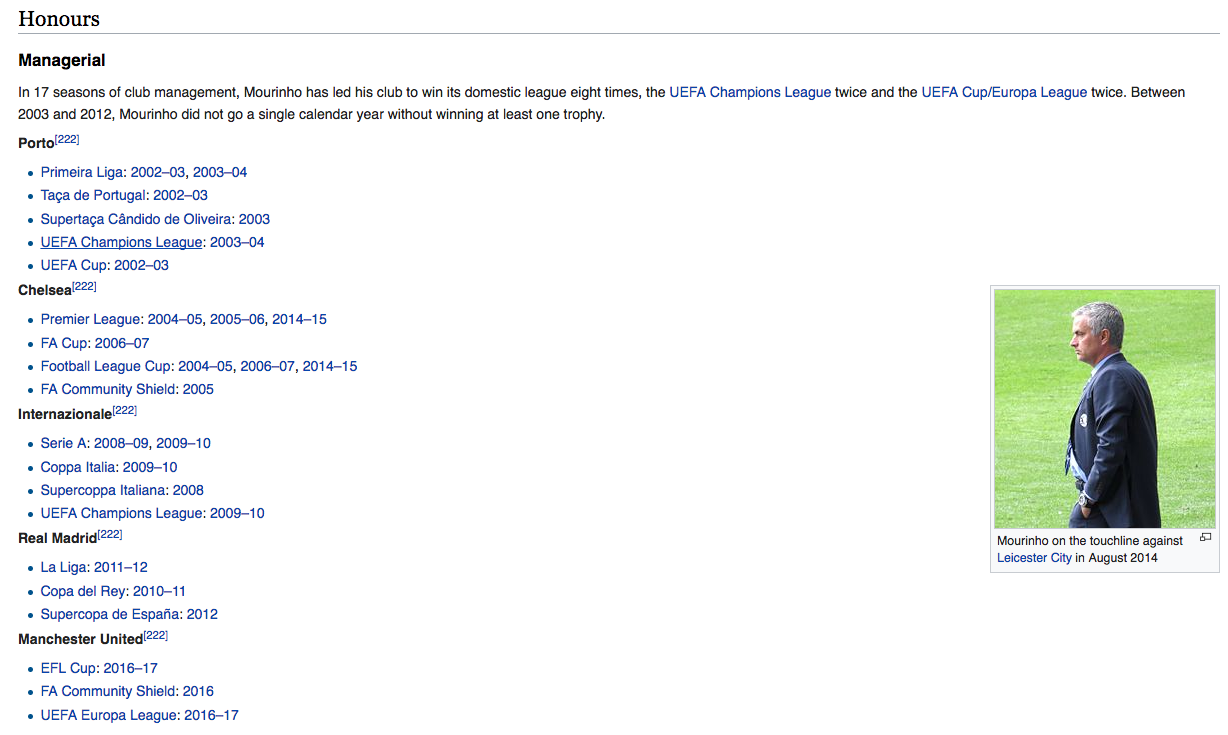Image resolution: width=1228 pixels, height=735 pixels.
Task: Open UEFA Europa League 2016–17 link
Action: click(212, 715)
